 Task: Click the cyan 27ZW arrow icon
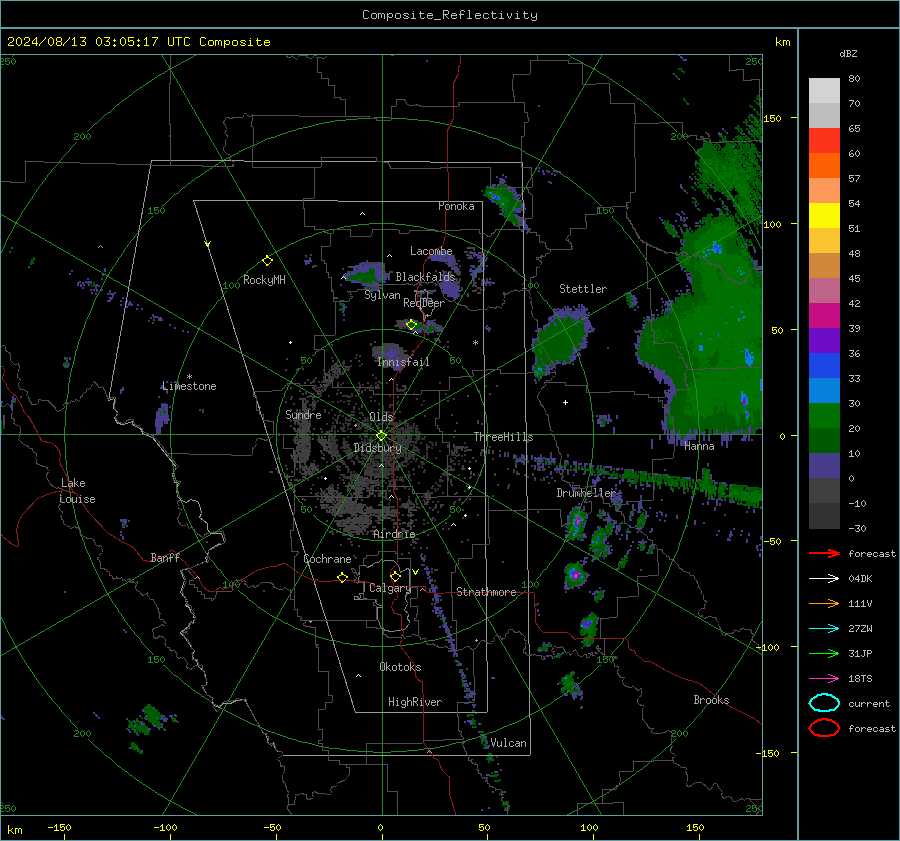point(824,629)
